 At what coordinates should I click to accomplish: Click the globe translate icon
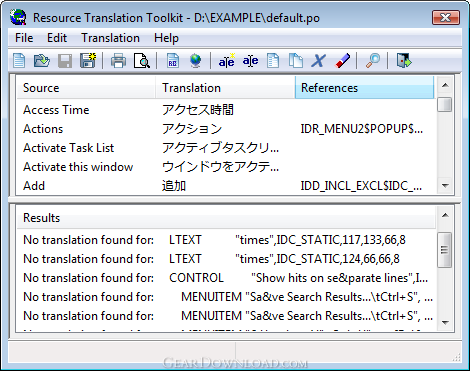point(195,61)
